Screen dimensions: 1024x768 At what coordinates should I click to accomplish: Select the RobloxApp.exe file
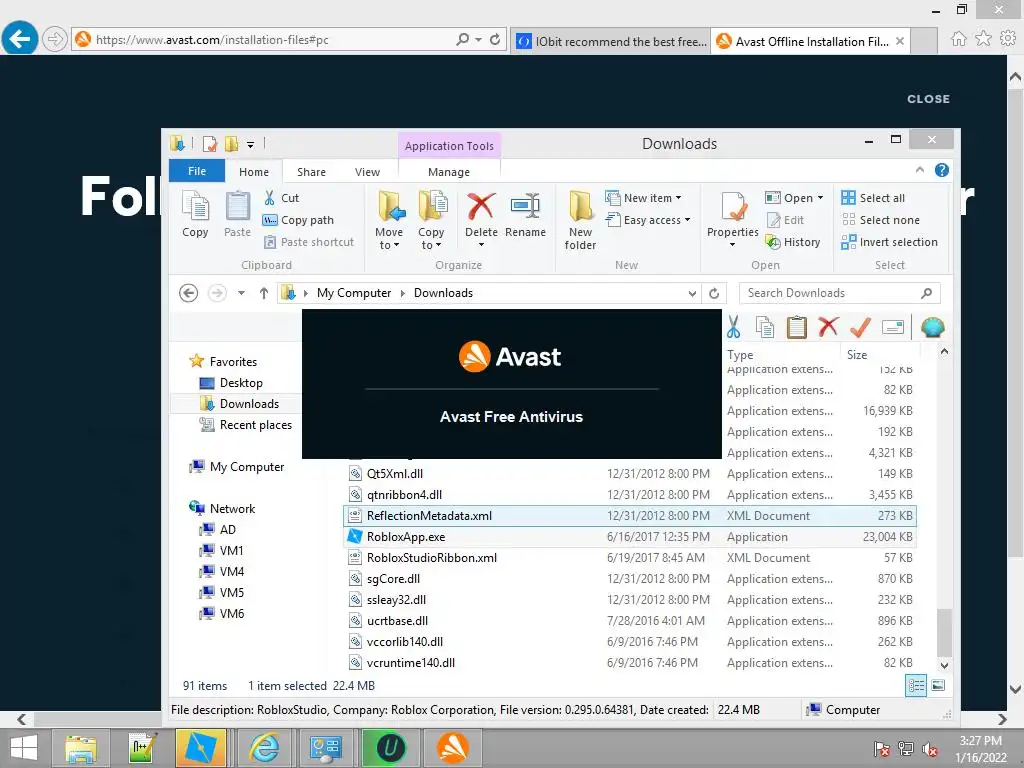(629, 537)
